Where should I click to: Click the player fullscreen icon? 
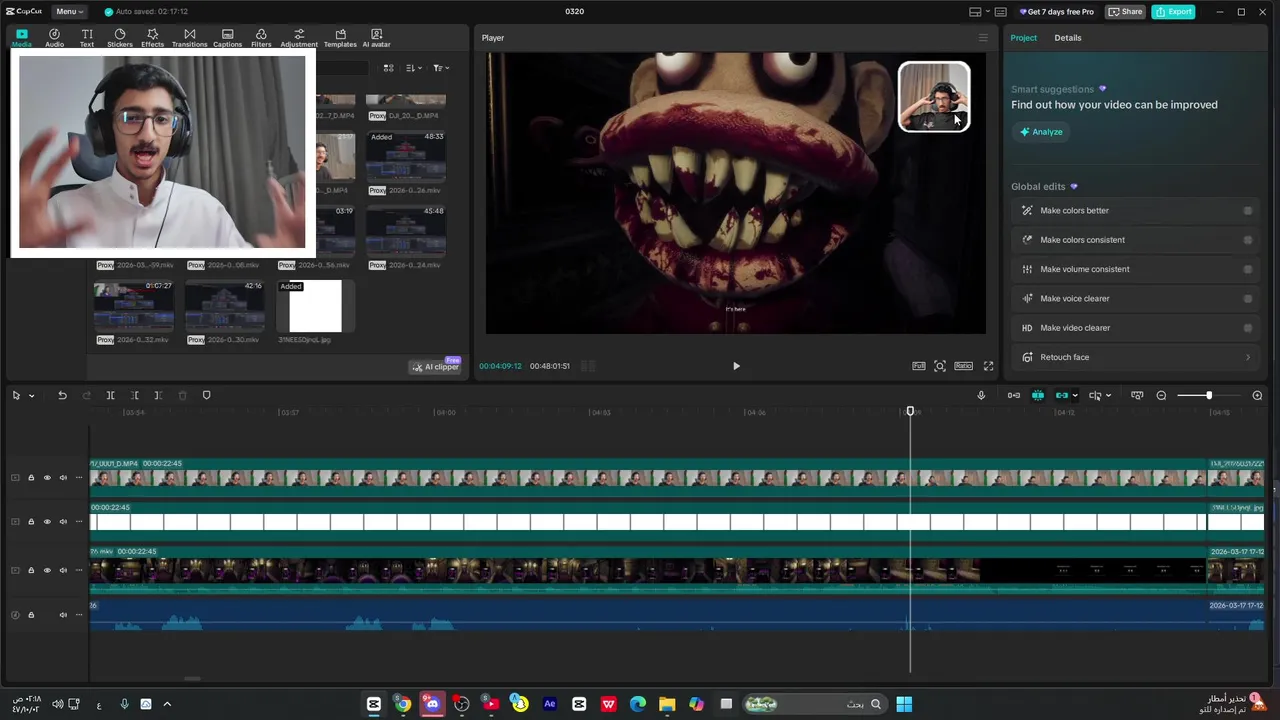click(x=988, y=366)
